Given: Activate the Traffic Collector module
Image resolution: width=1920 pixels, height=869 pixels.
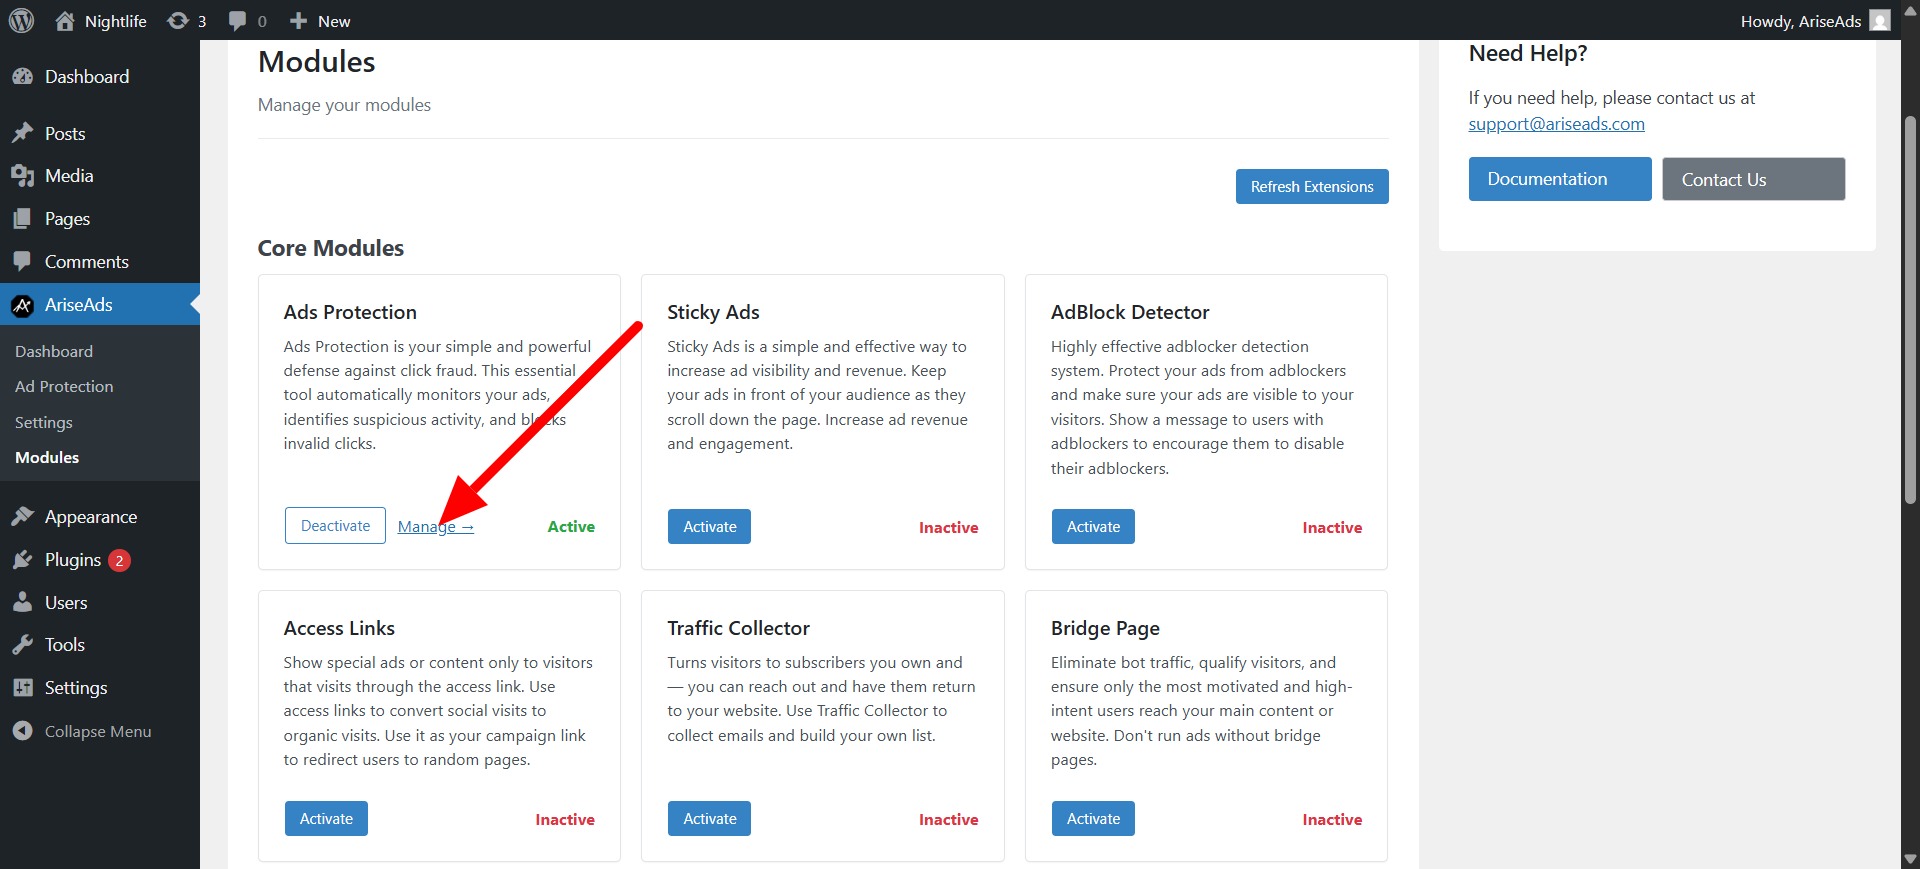Looking at the screenshot, I should pos(709,819).
